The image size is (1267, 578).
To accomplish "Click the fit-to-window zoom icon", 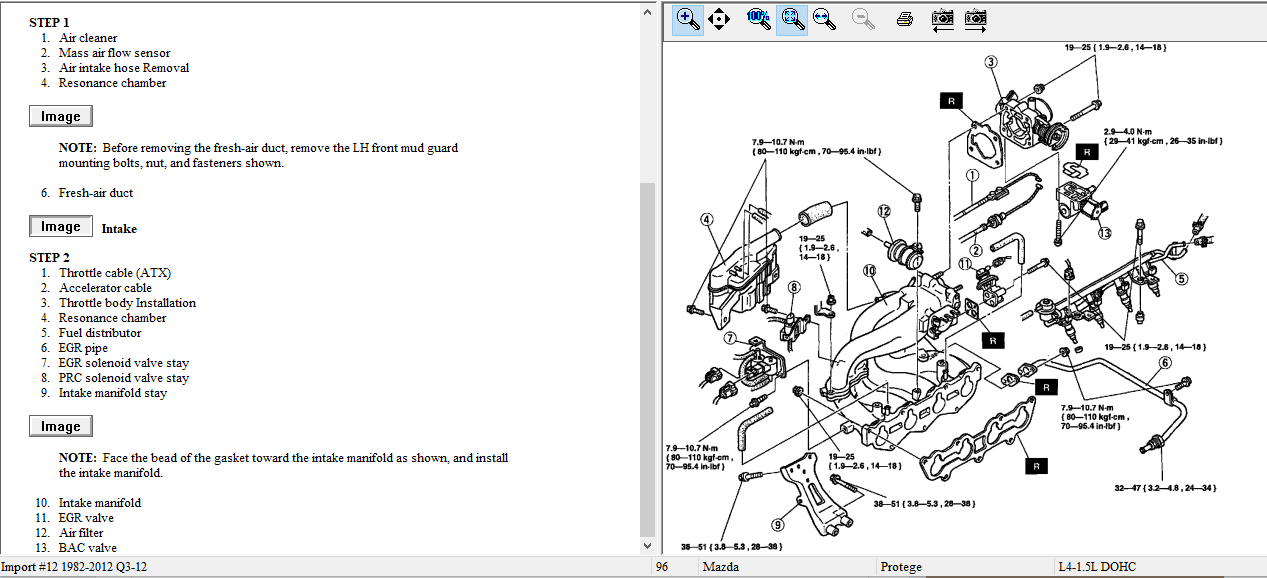I will 792,19.
